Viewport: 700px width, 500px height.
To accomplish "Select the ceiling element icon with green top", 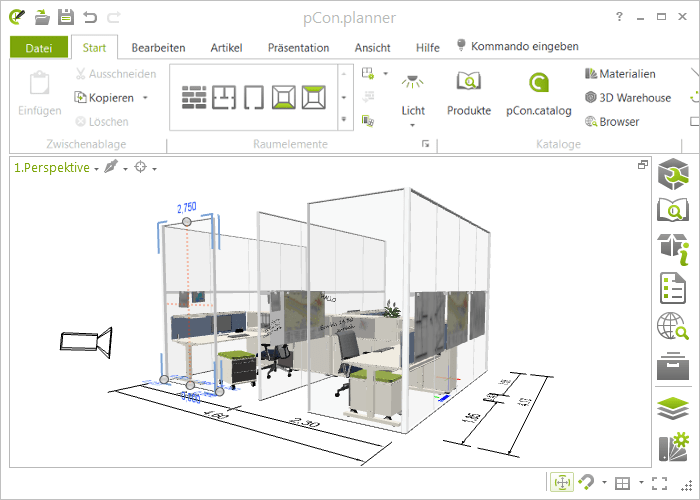I will 313,97.
